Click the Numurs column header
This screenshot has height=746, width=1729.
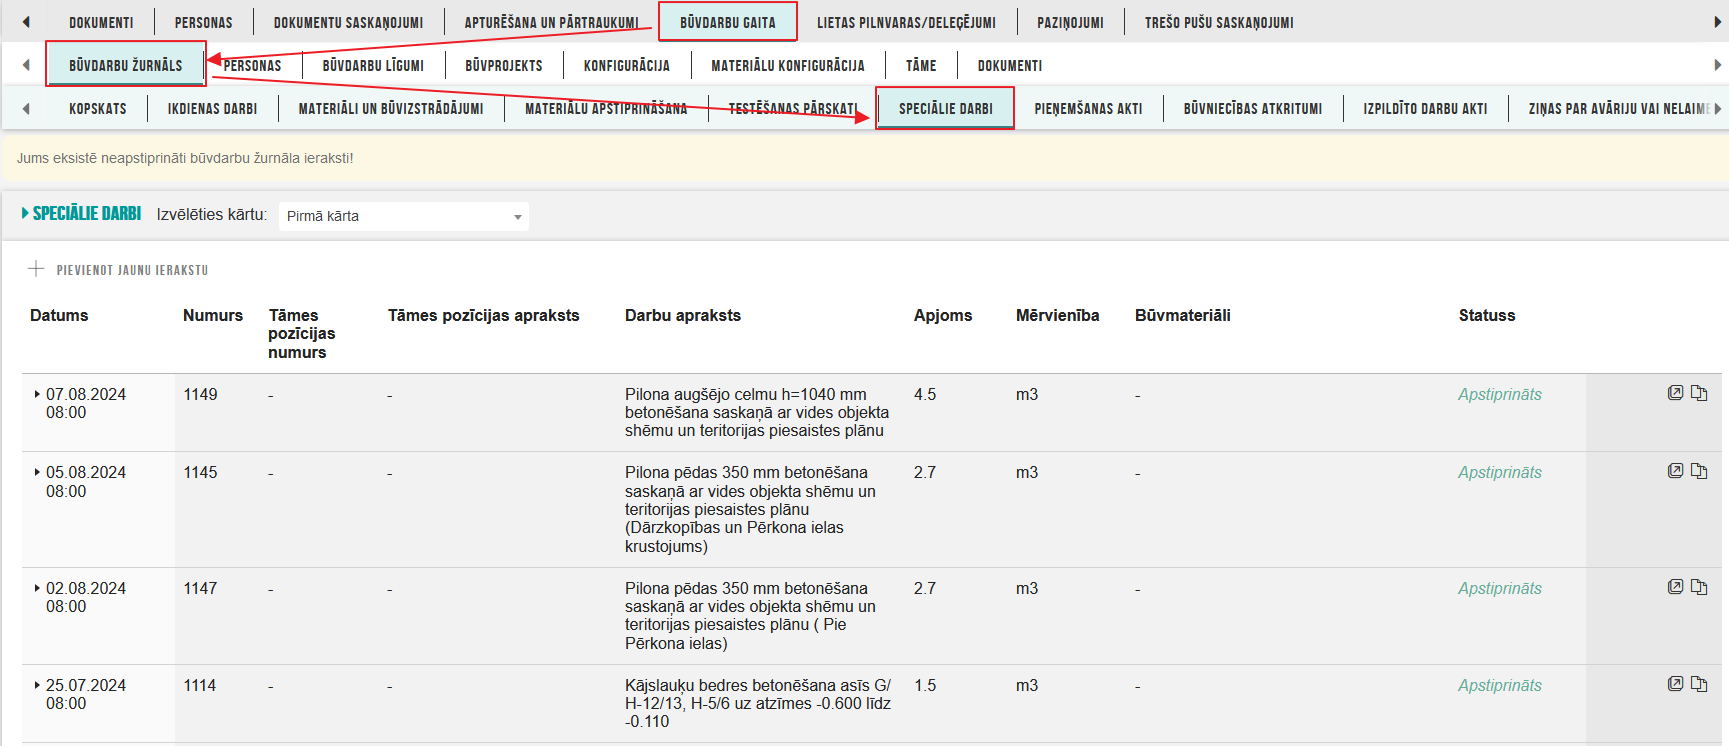coord(213,315)
